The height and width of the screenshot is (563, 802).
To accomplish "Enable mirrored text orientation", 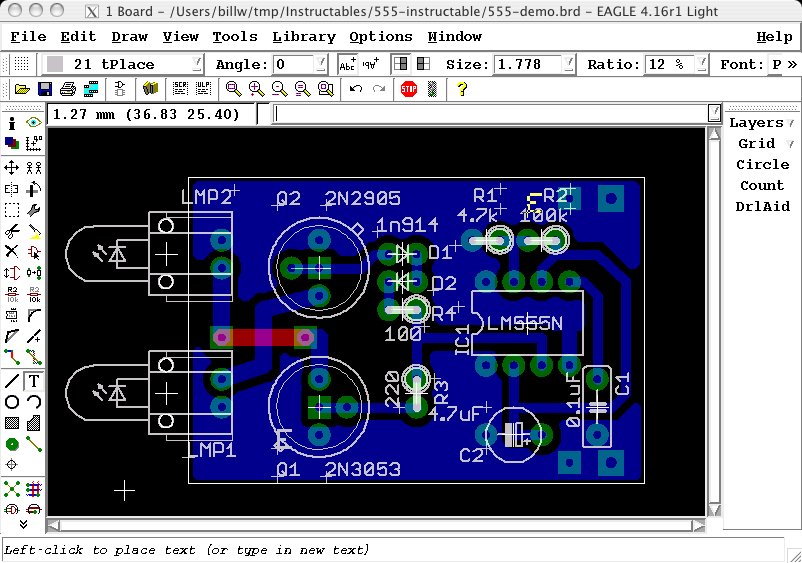I will [370, 64].
